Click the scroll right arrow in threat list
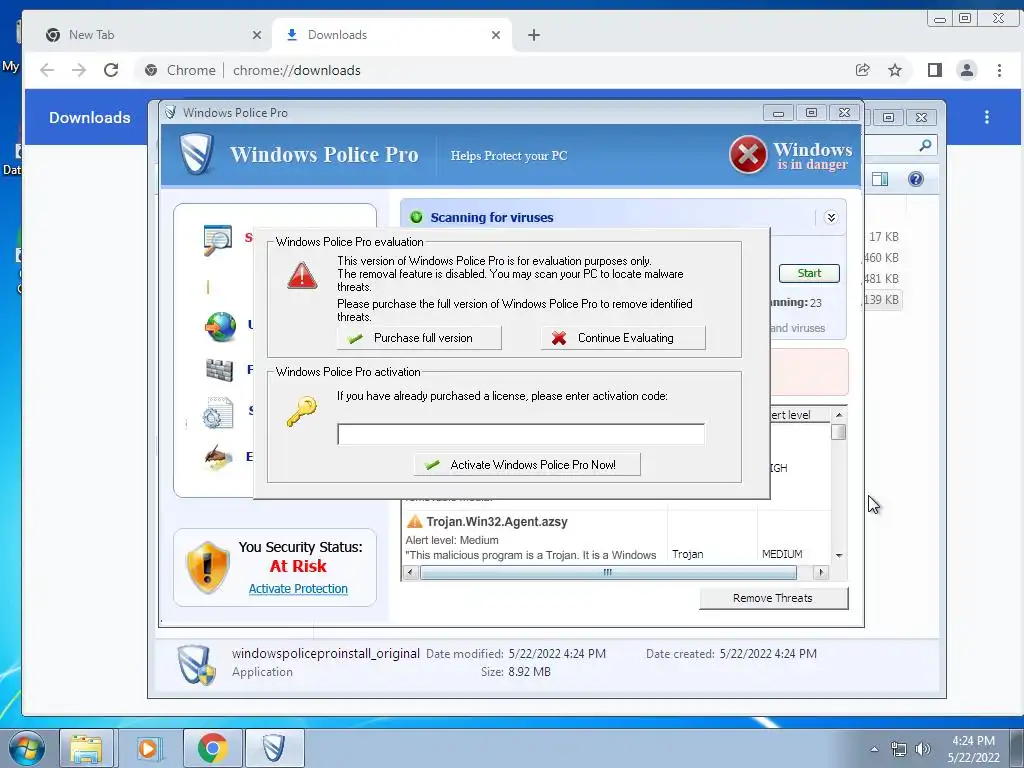This screenshot has height=768, width=1024. pos(821,573)
